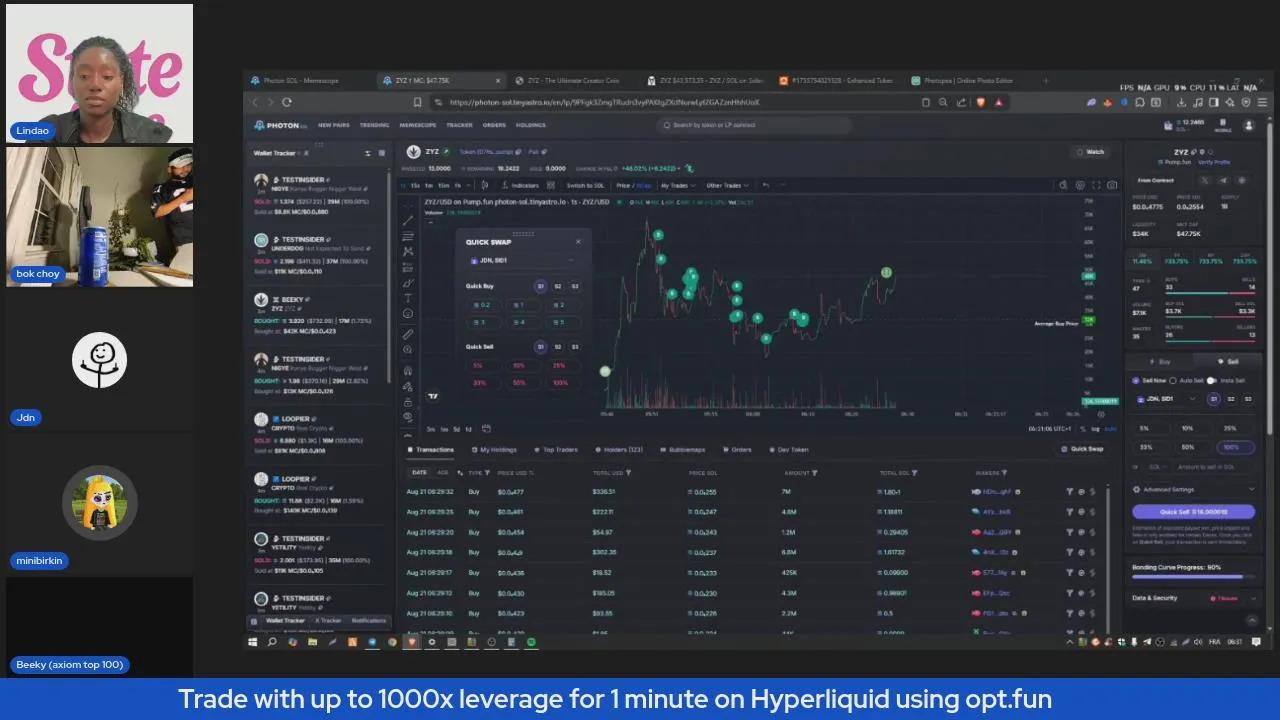Open the My Trades dropdown
The height and width of the screenshot is (720, 1280).
pyautogui.click(x=677, y=185)
